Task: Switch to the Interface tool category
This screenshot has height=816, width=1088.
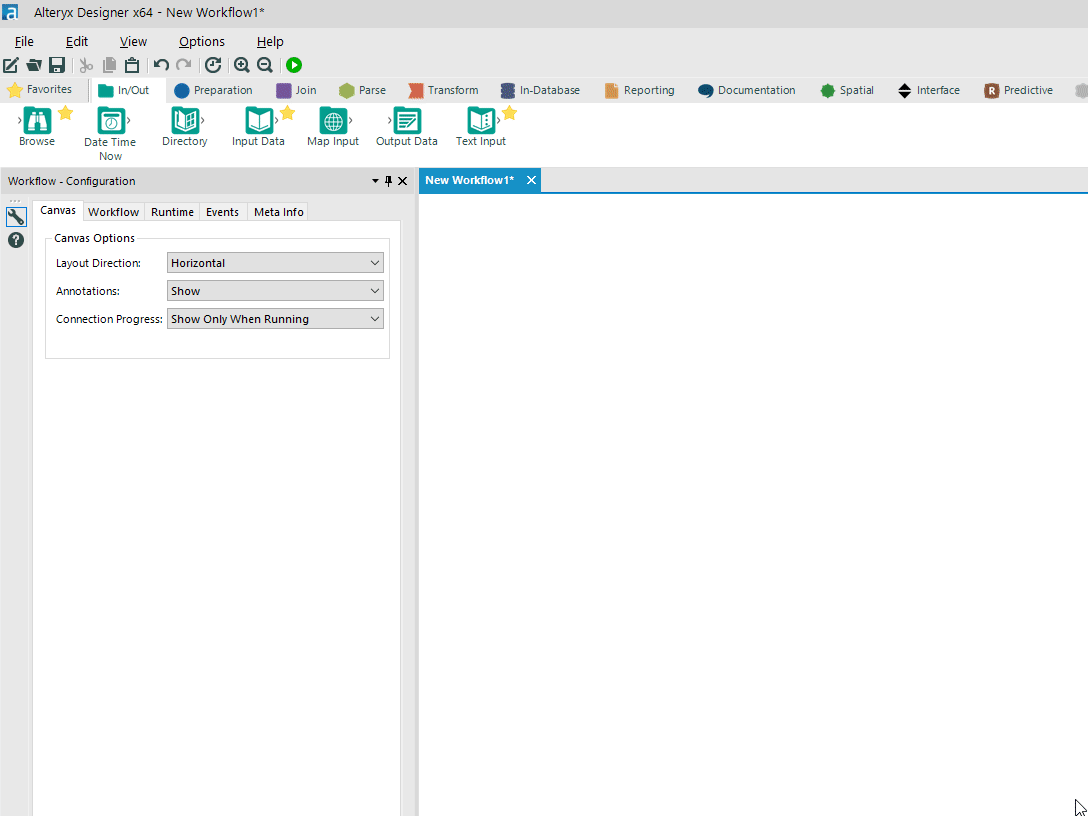Action: 929,90
